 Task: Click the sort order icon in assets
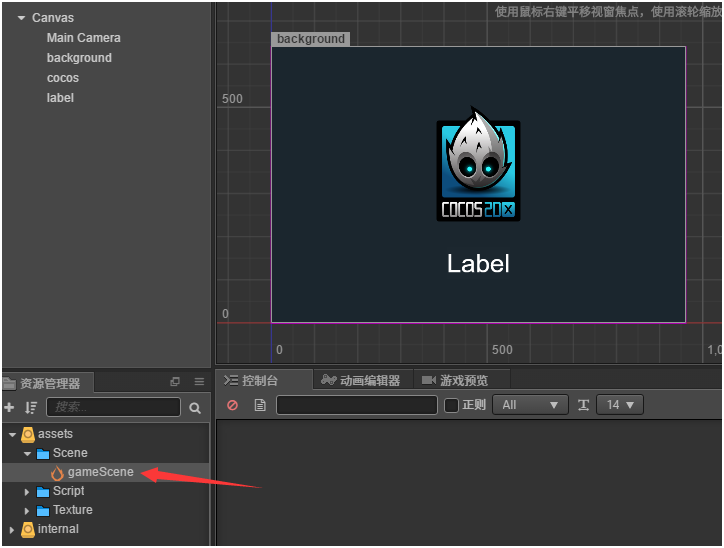[x=31, y=407]
